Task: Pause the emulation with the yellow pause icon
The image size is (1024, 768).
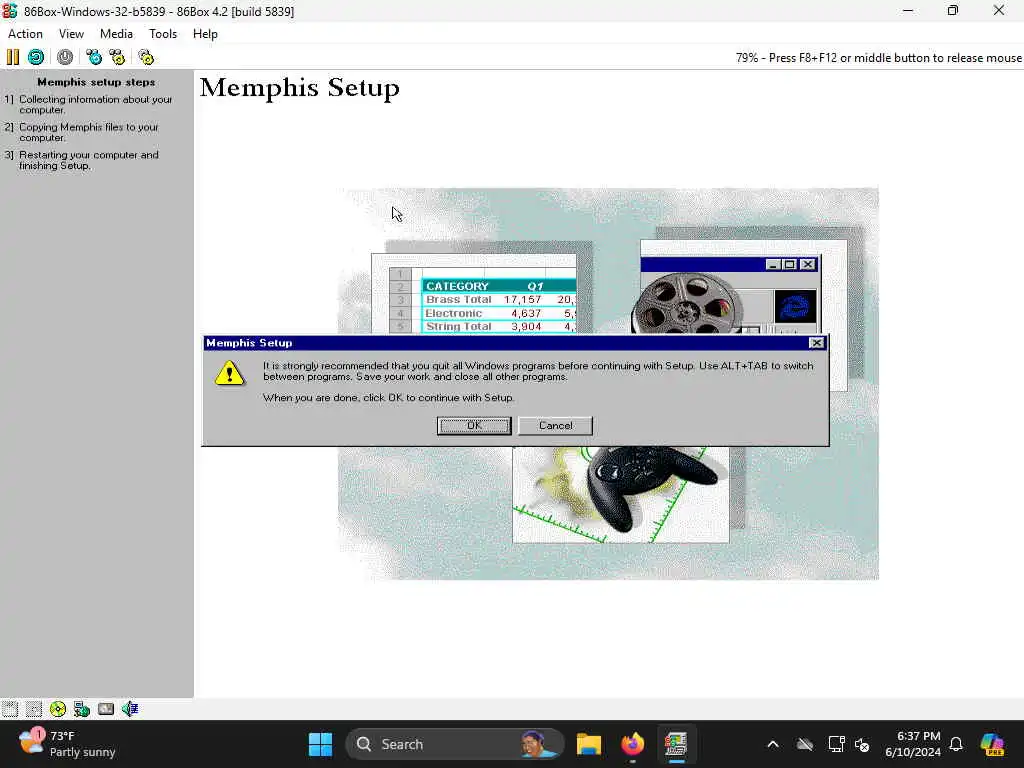Action: [13, 57]
